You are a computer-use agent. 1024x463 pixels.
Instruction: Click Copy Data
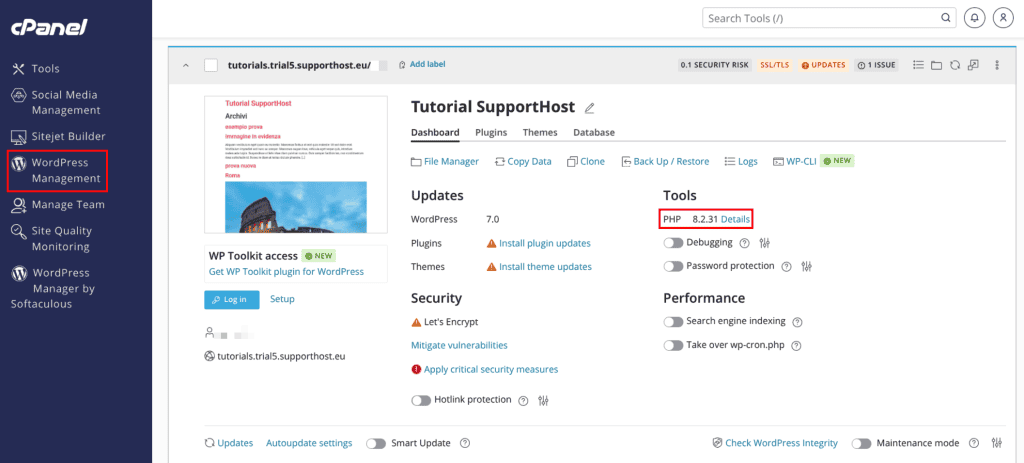click(x=523, y=161)
